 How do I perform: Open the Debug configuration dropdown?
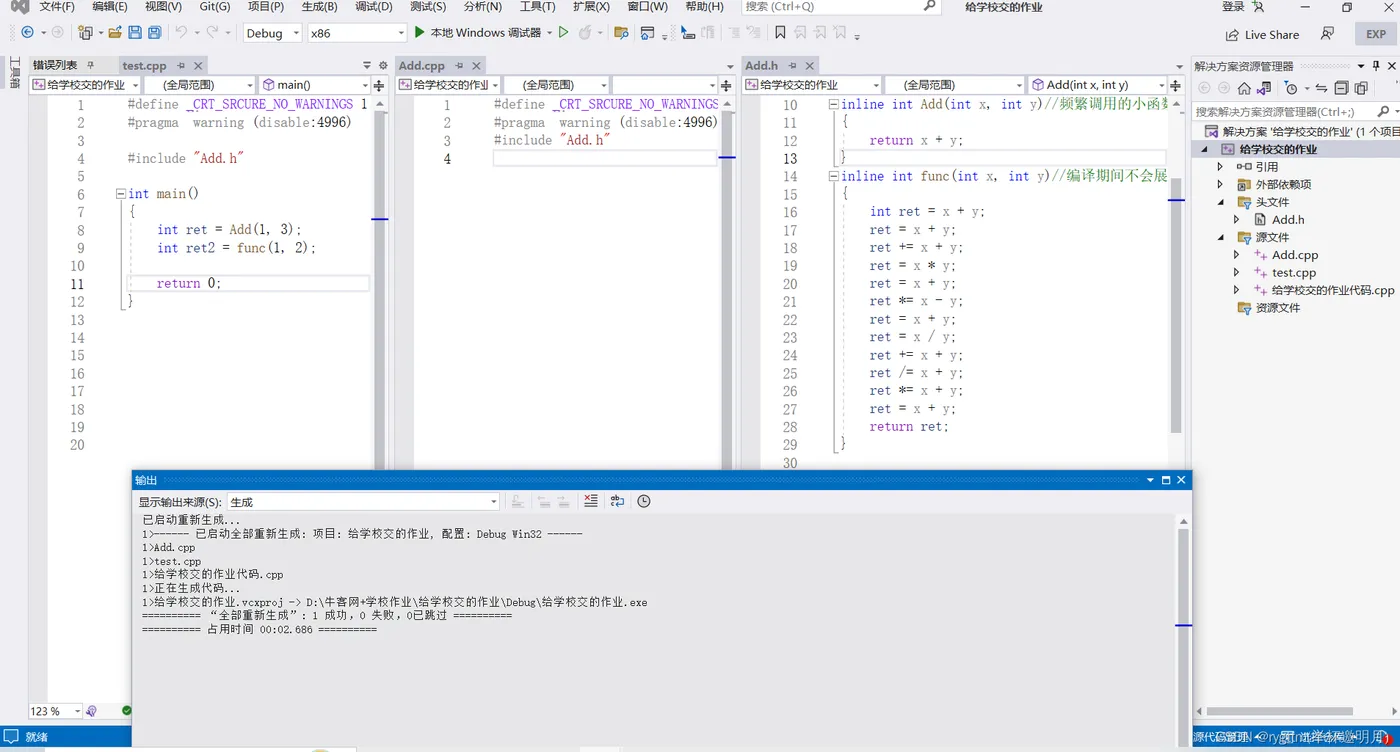[272, 33]
